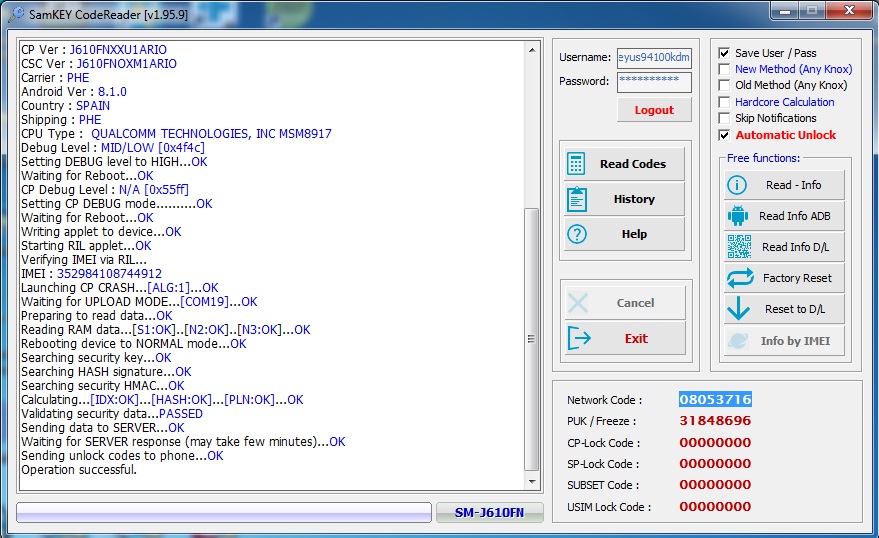Close the SamKEY CodeReader window

(849, 10)
